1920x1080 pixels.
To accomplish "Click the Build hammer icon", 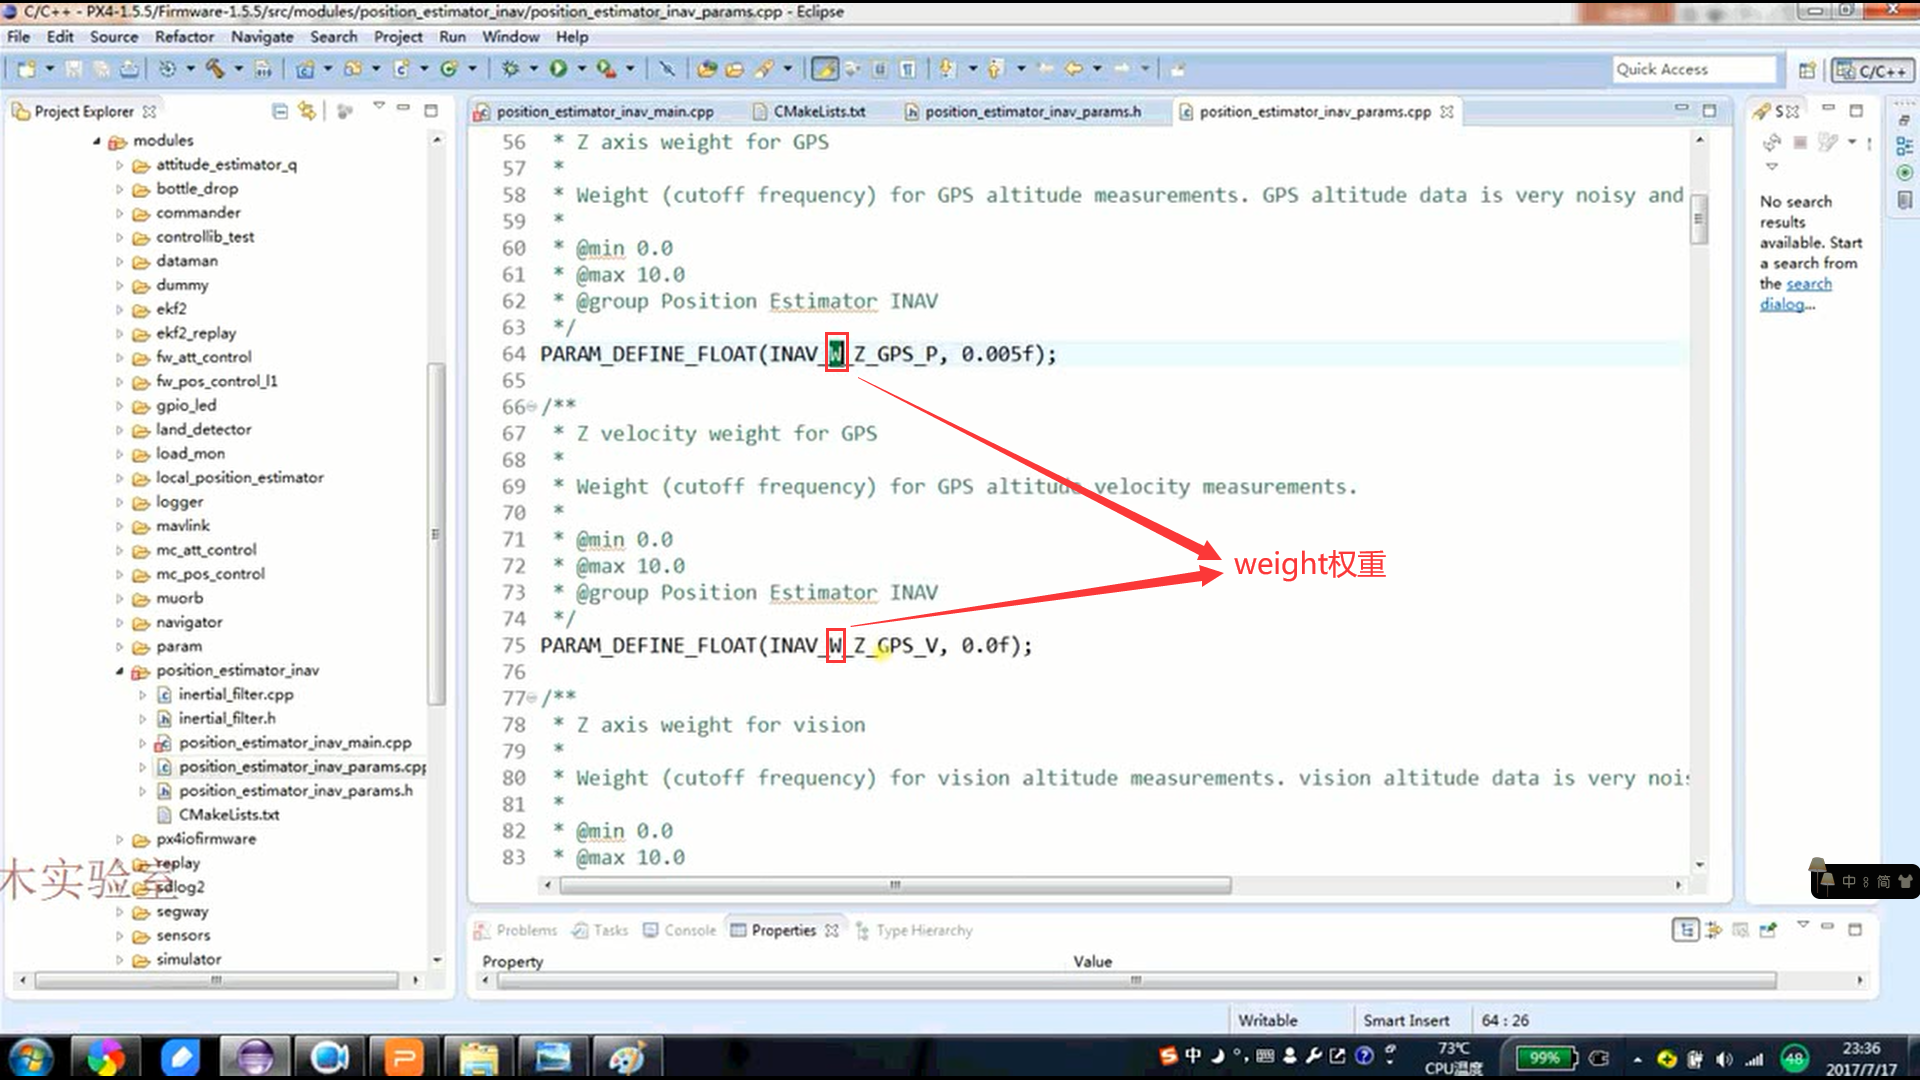I will (x=214, y=69).
